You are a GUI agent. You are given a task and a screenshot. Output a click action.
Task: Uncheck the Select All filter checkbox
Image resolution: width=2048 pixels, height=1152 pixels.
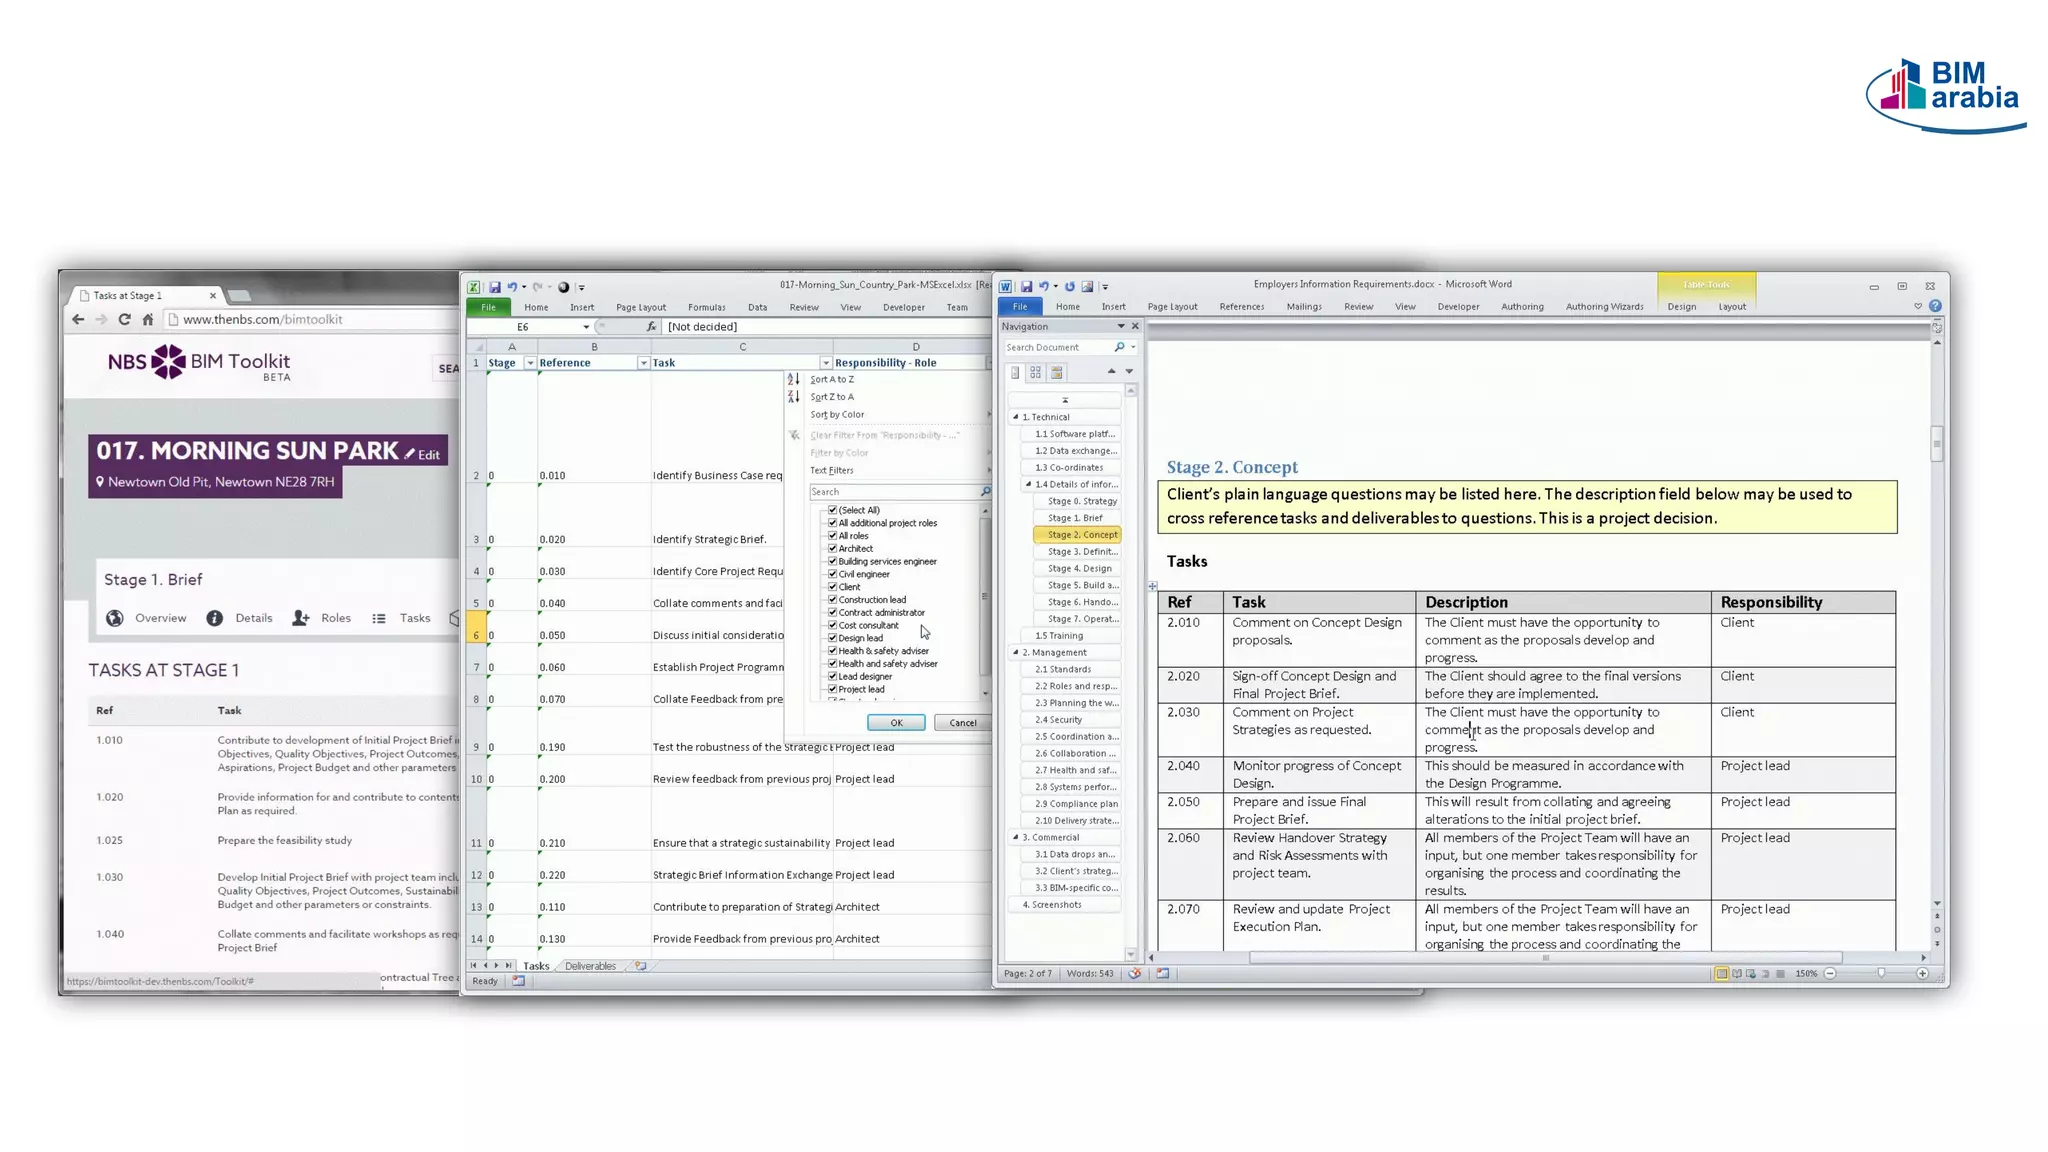[832, 510]
